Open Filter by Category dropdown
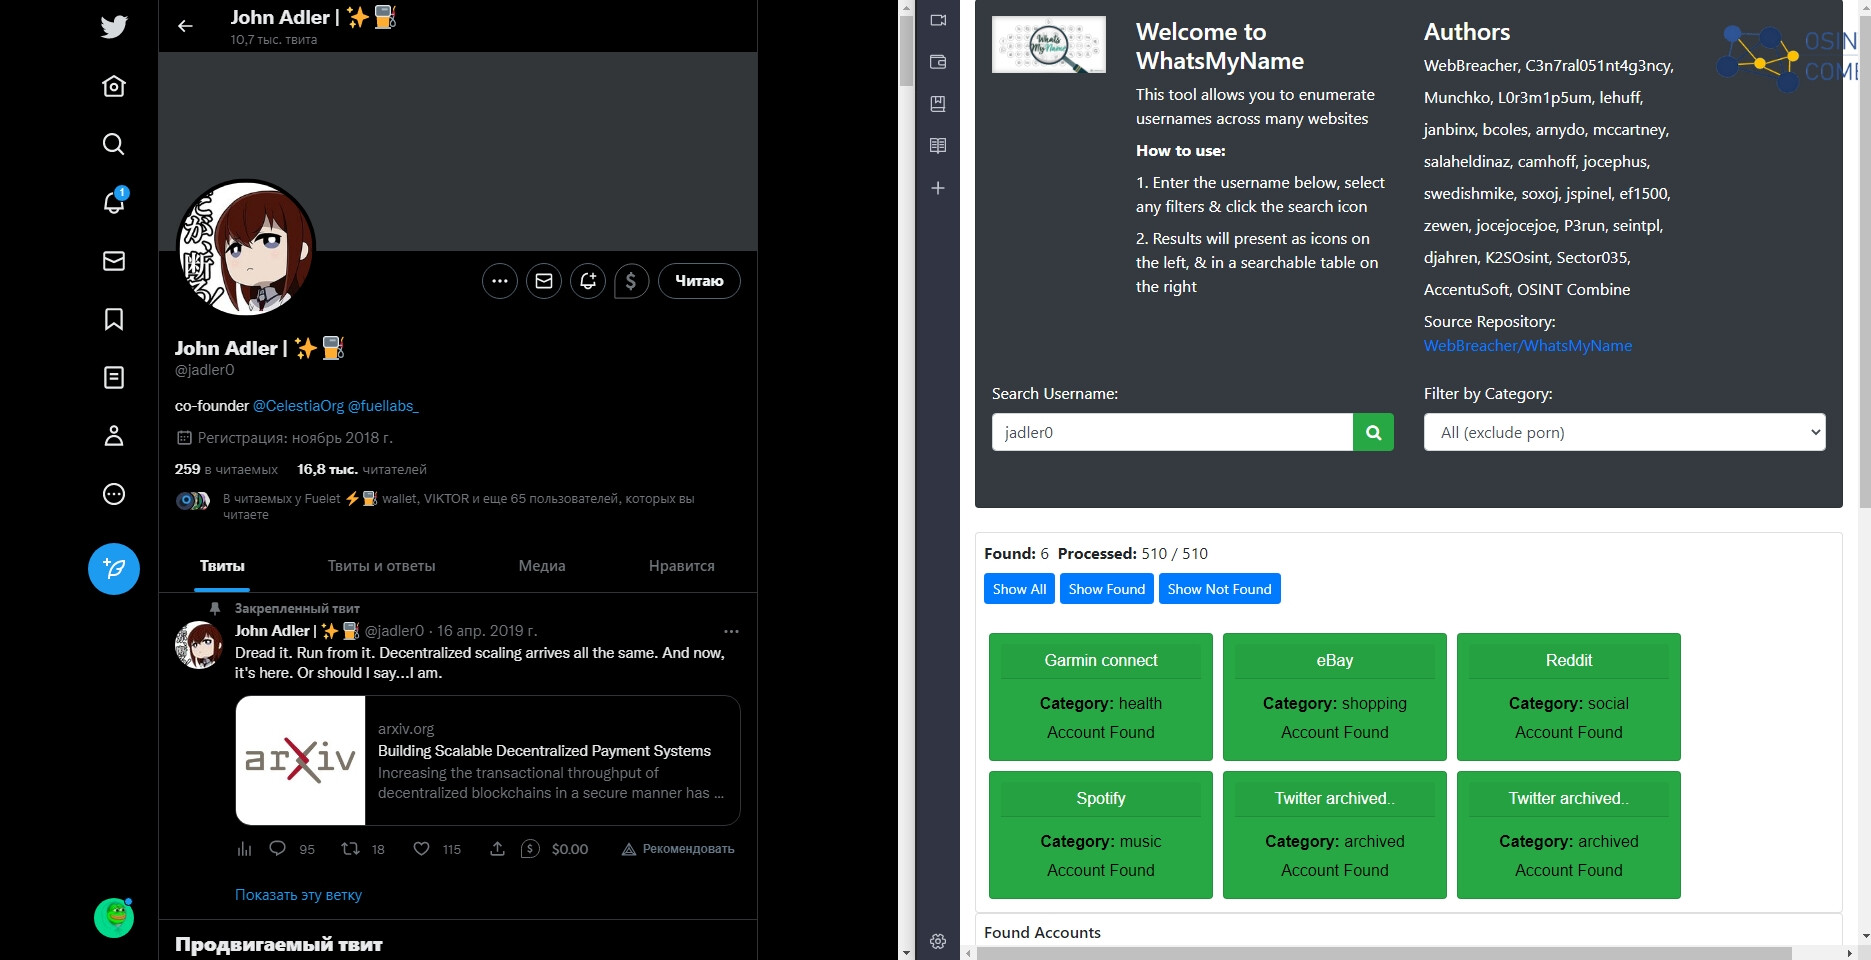 pos(1624,432)
